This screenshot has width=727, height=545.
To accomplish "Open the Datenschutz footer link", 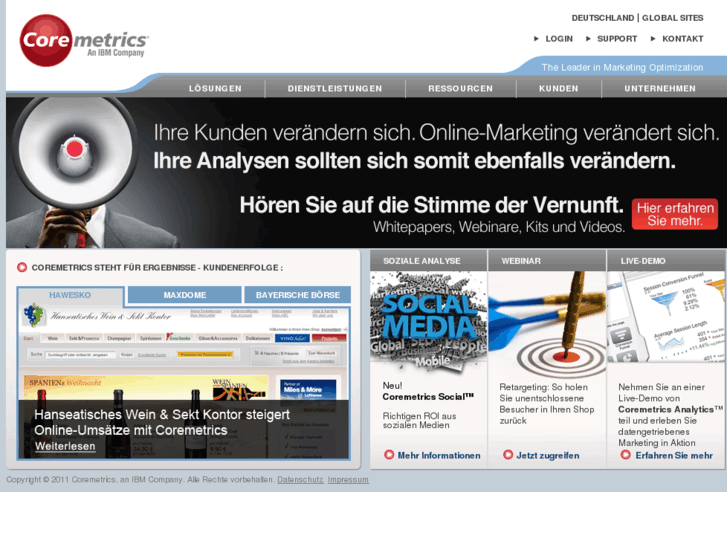I will [300, 480].
